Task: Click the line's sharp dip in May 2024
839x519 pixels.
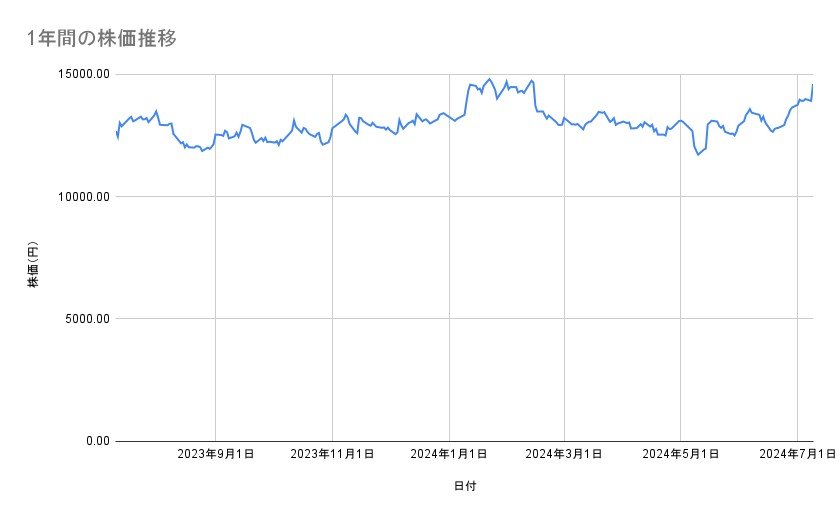Action: (698, 154)
